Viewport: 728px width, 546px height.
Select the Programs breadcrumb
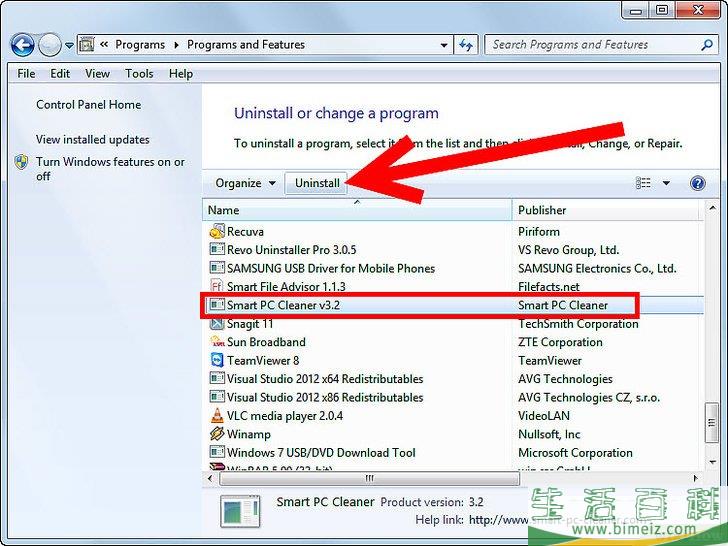[x=140, y=45]
